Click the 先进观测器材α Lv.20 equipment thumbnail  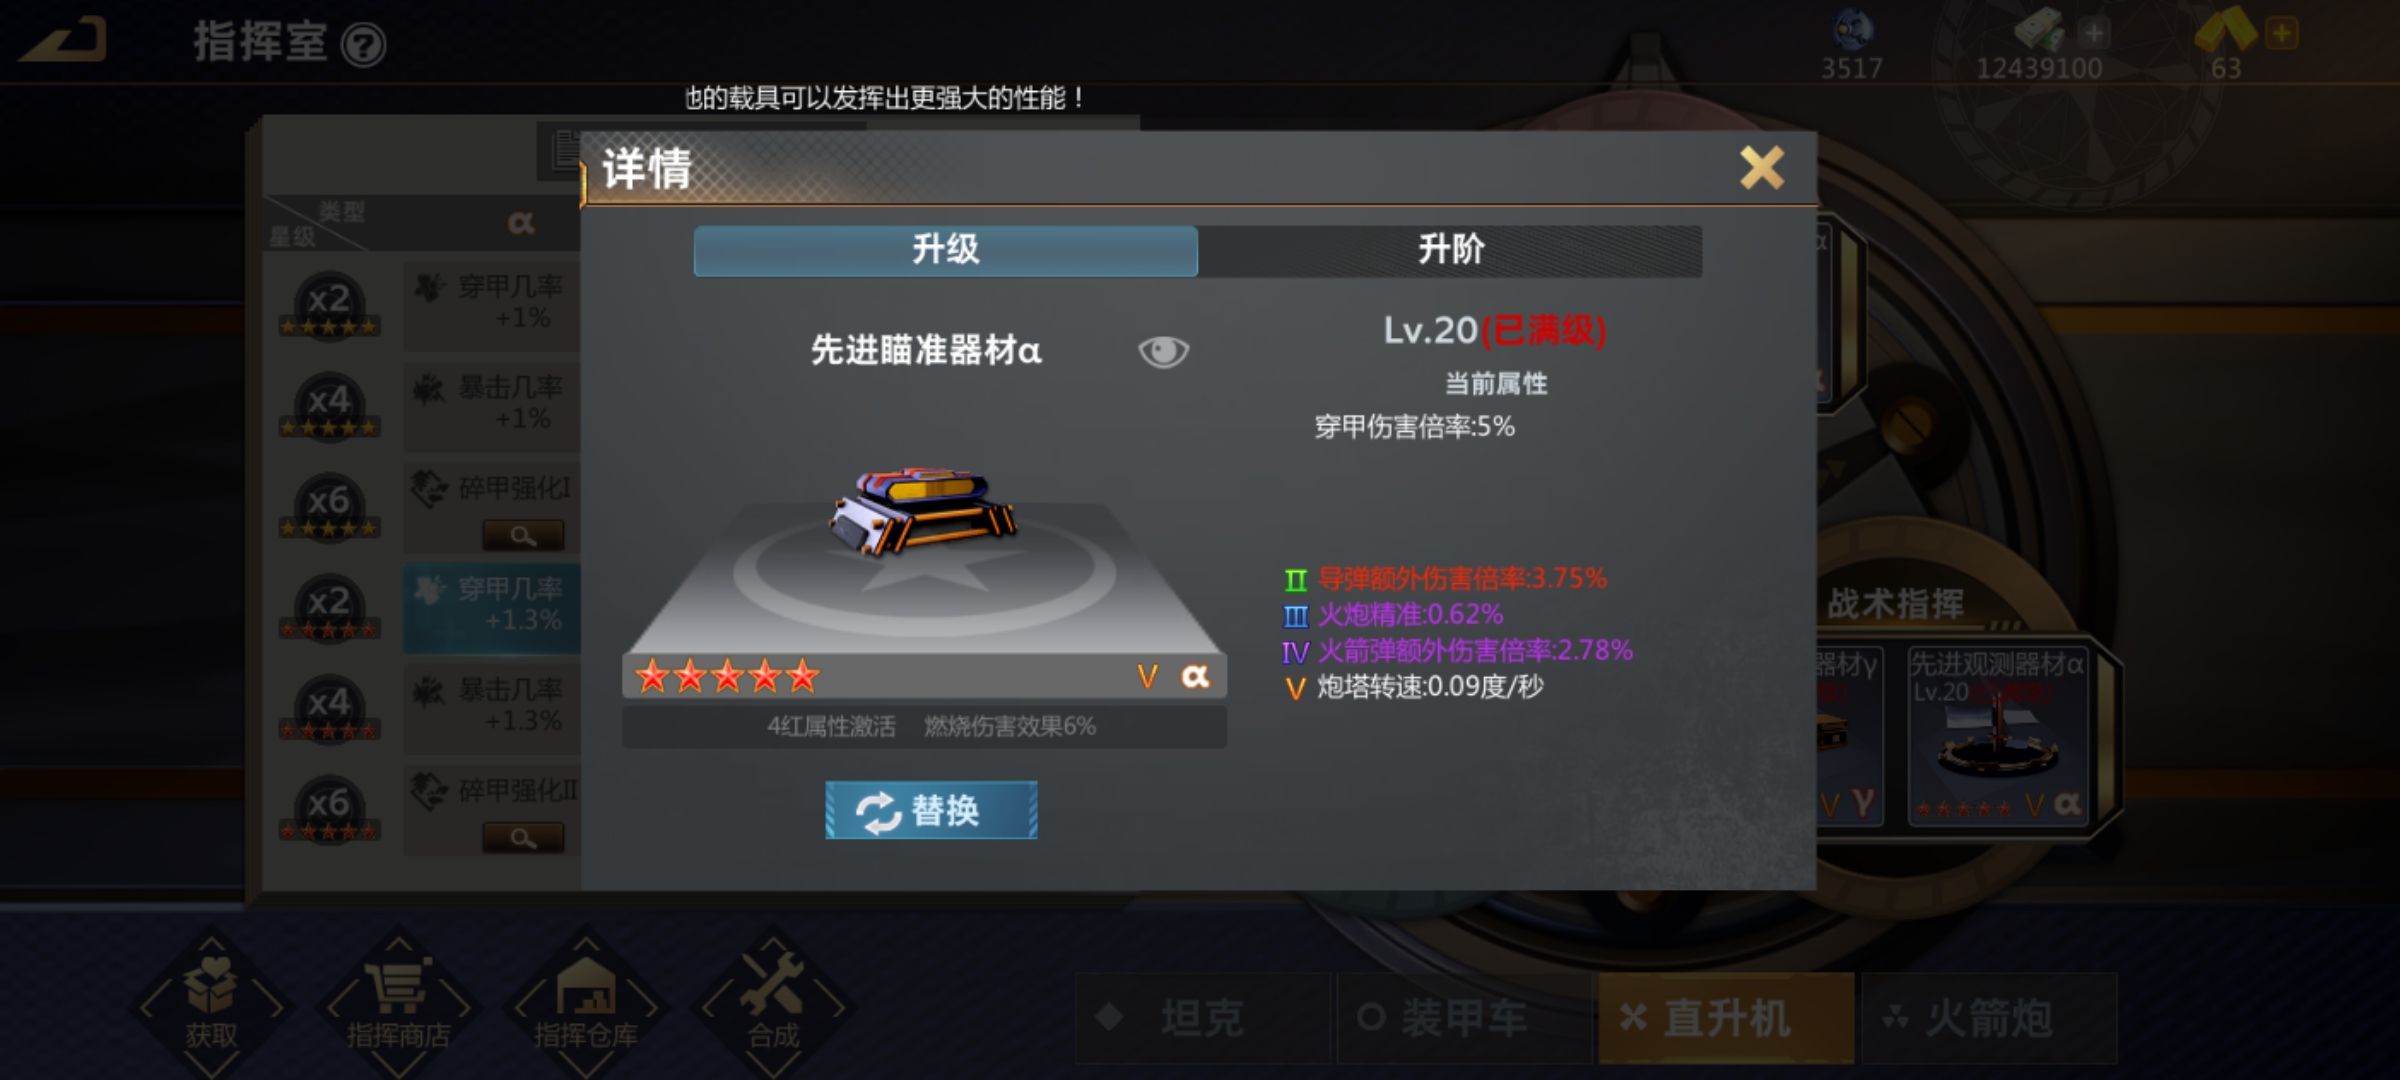coord(1996,736)
